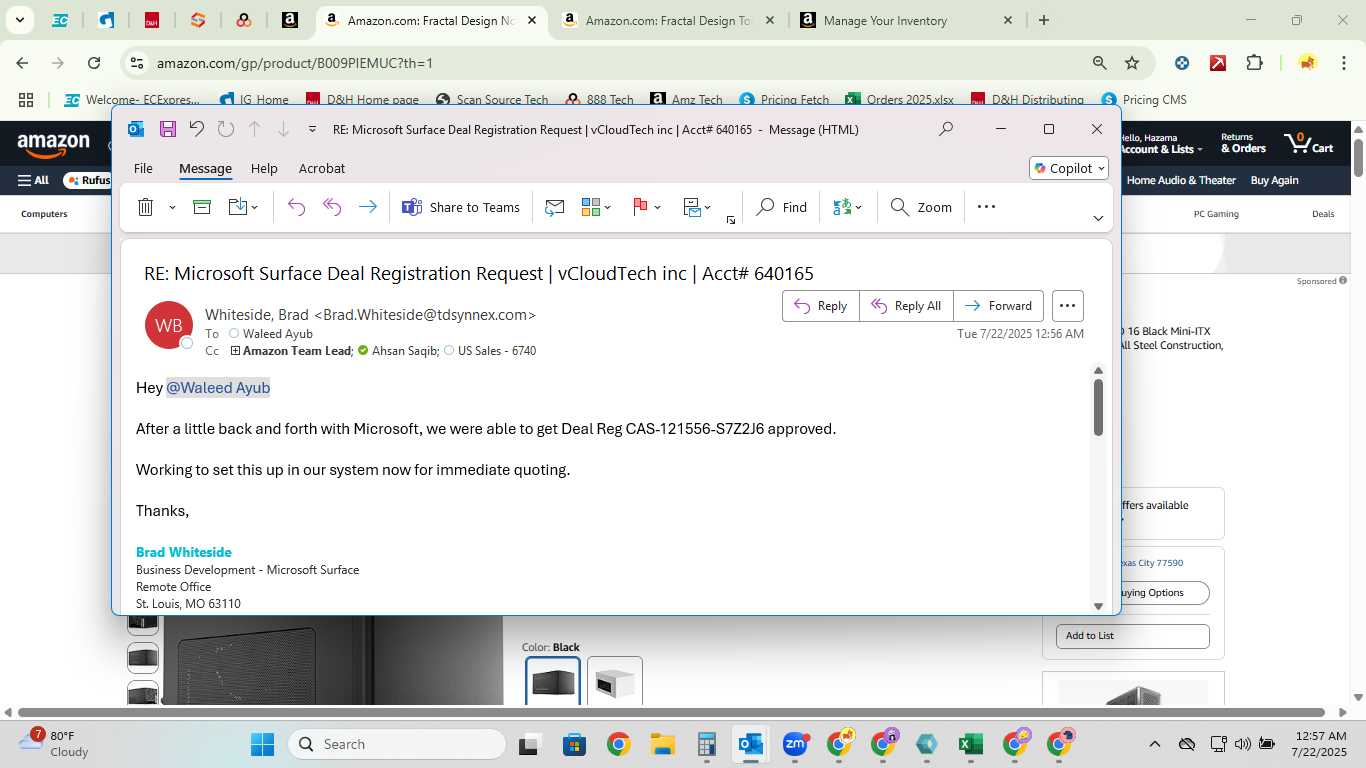
Task: Expand the Amazon Team Lead group
Action: (x=235, y=351)
